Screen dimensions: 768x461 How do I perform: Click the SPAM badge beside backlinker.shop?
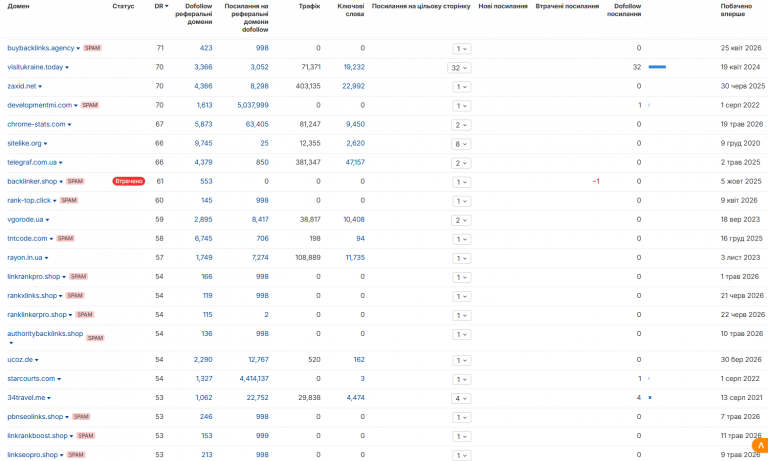75,181
